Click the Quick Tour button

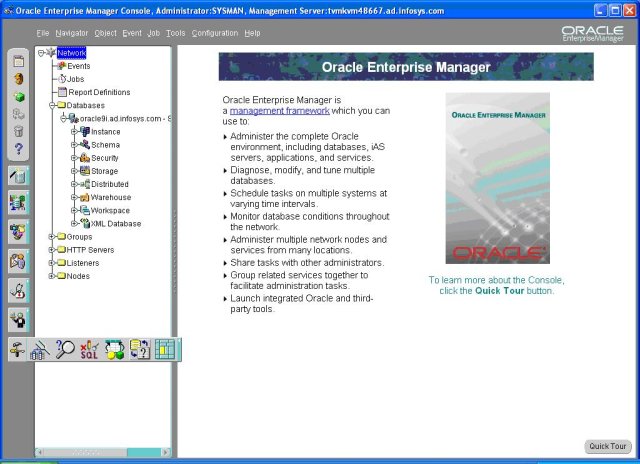[x=608, y=446]
